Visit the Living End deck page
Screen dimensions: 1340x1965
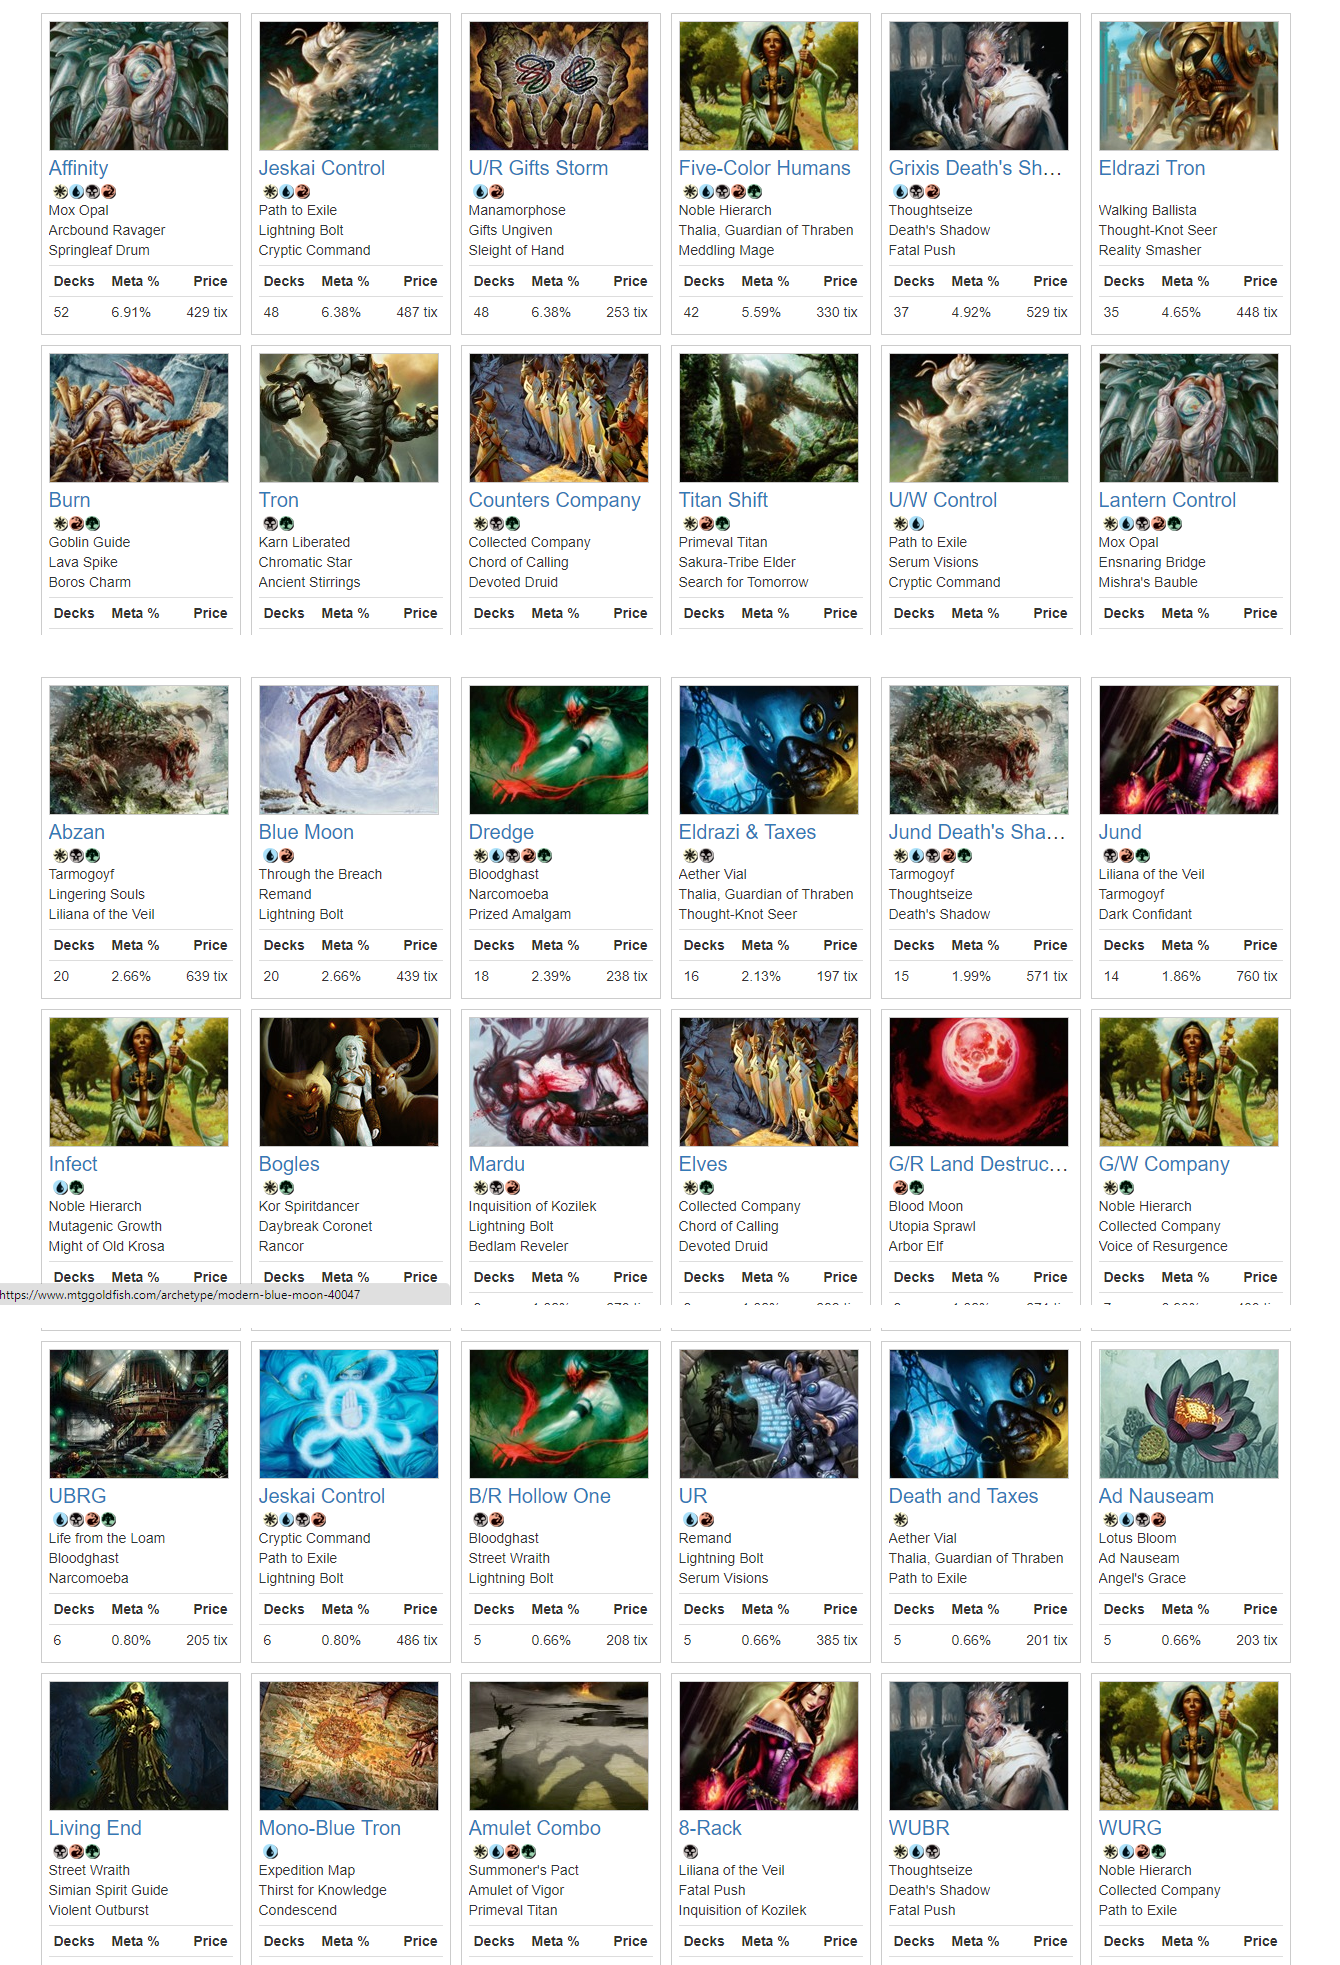[95, 1828]
